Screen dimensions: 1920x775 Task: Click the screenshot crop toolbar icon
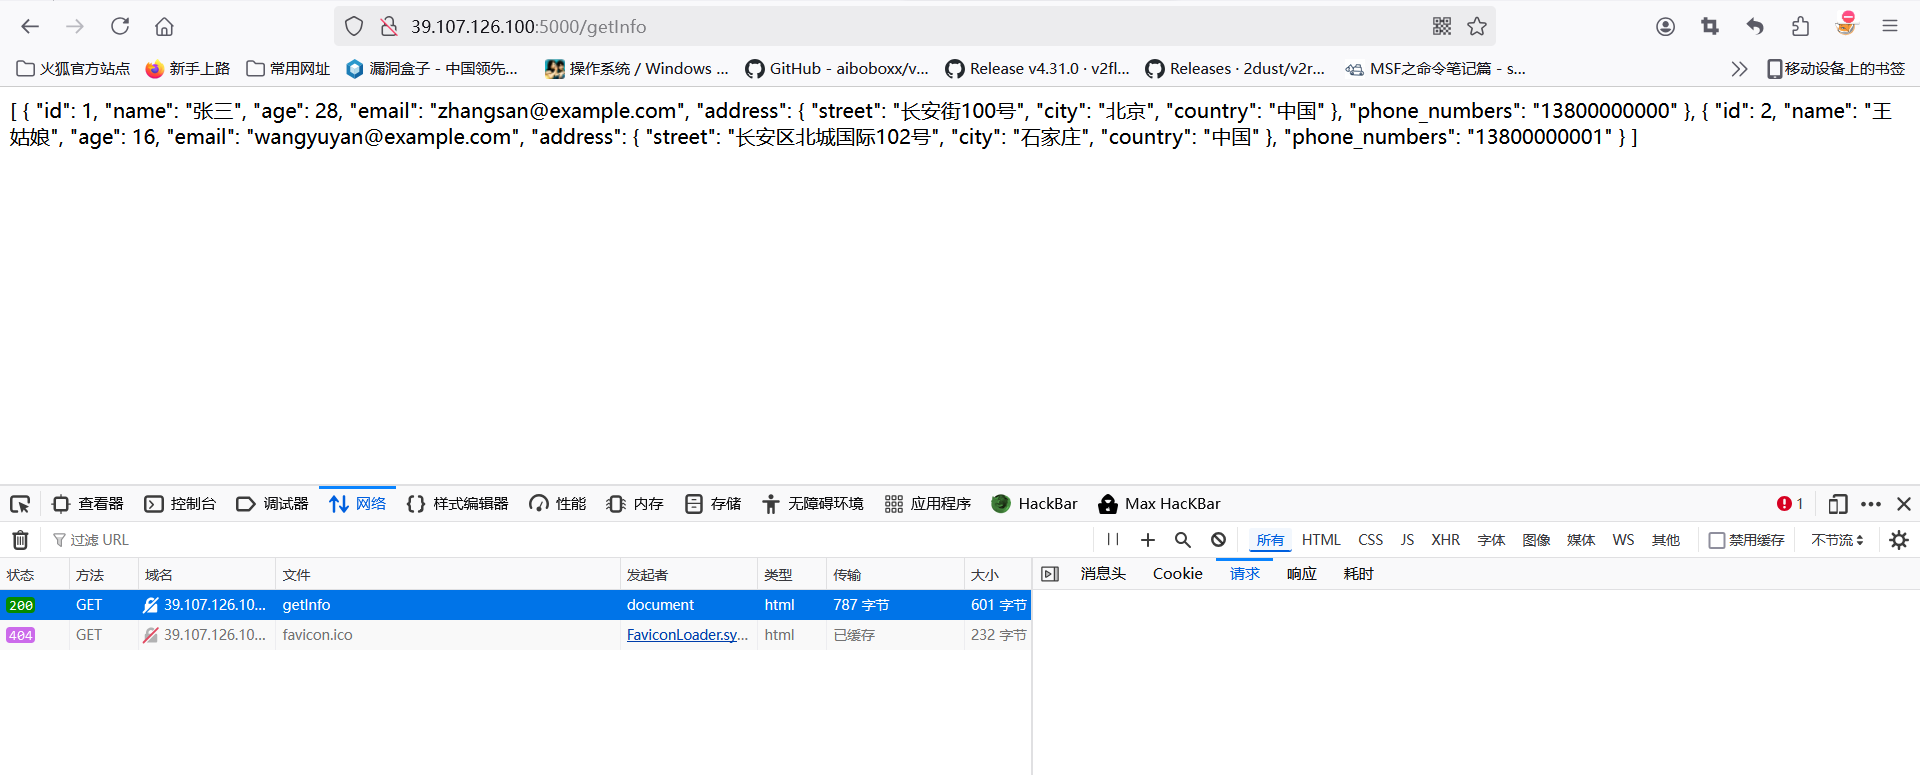pyautogui.click(x=1710, y=26)
